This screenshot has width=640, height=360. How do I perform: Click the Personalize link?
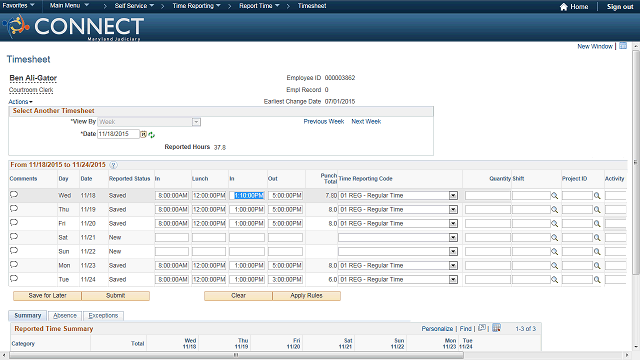tap(437, 329)
